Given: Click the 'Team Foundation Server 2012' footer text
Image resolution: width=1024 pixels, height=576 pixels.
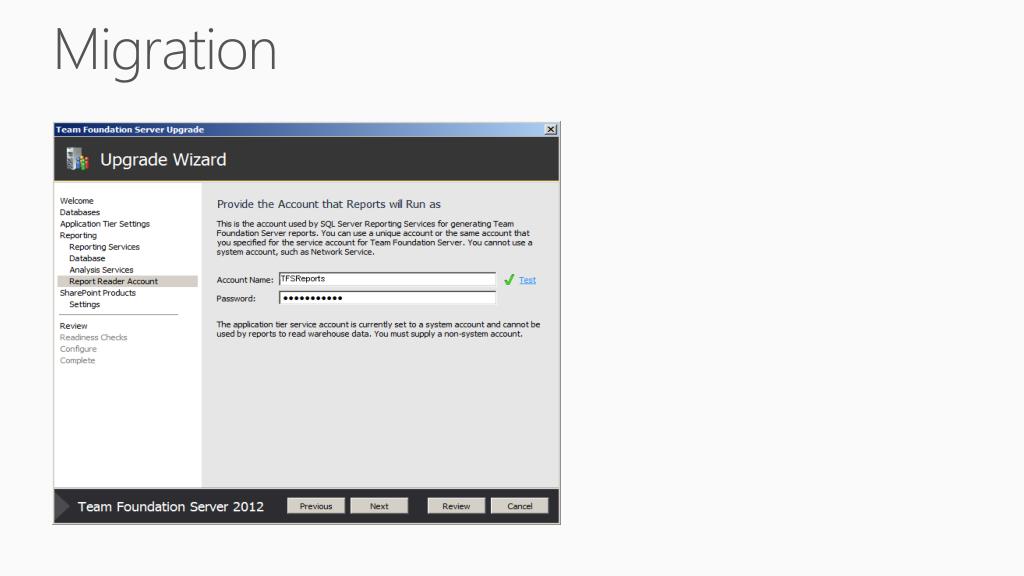Looking at the screenshot, I should (x=170, y=506).
